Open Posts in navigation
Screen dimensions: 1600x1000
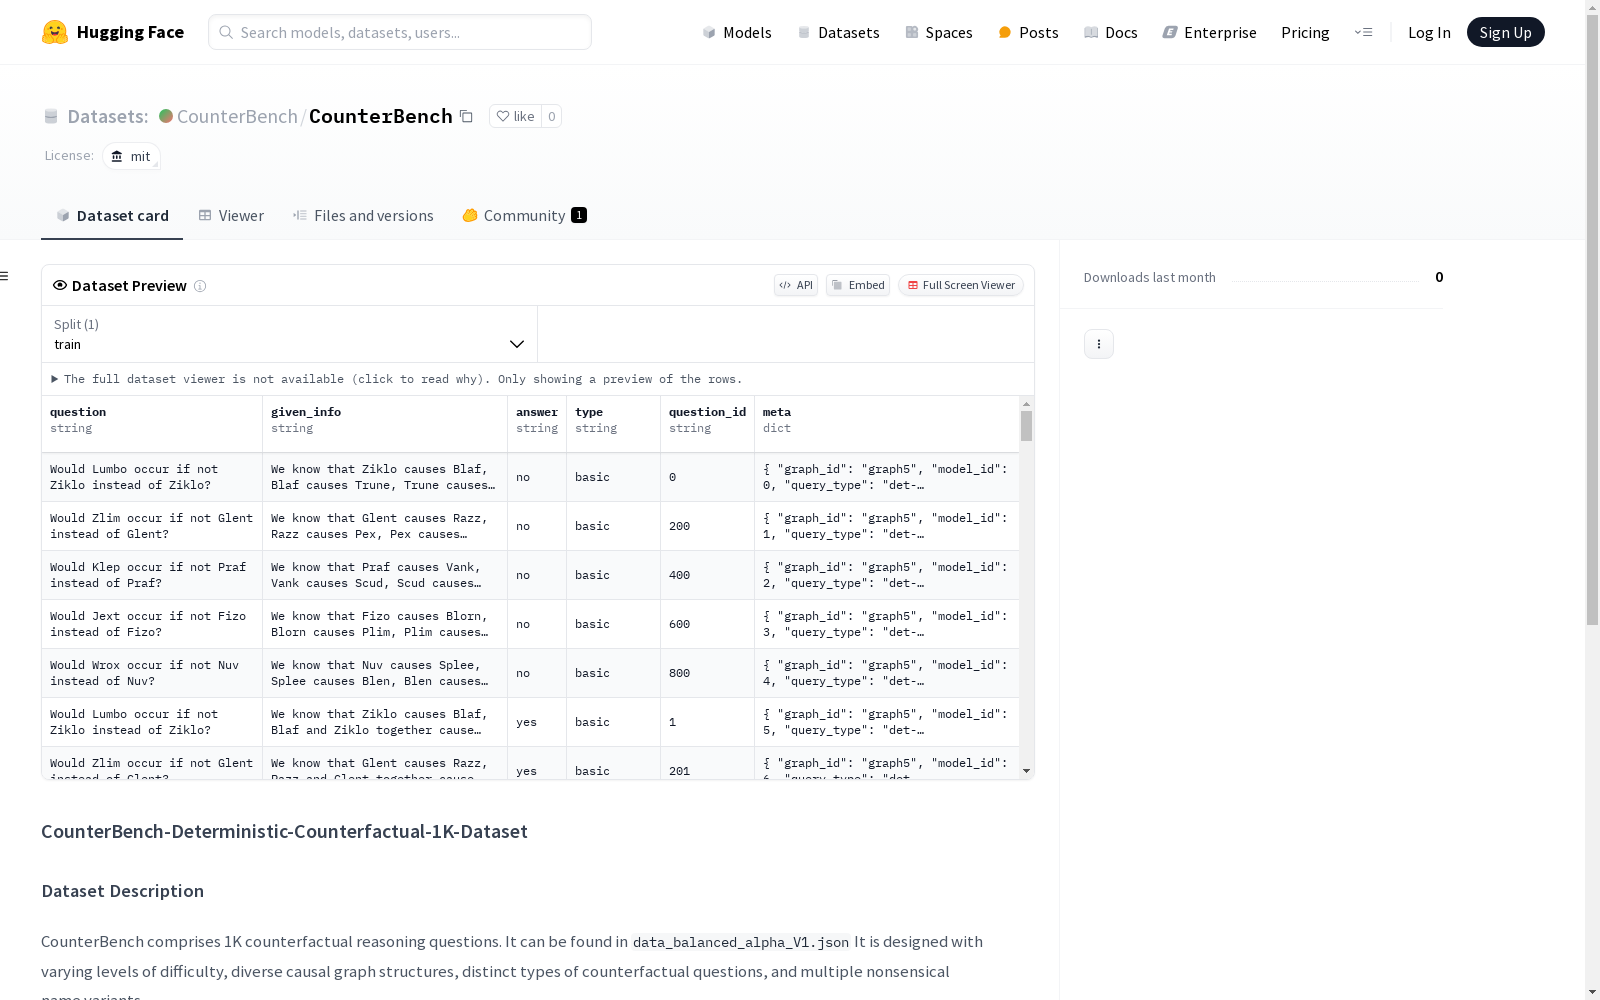[1028, 32]
